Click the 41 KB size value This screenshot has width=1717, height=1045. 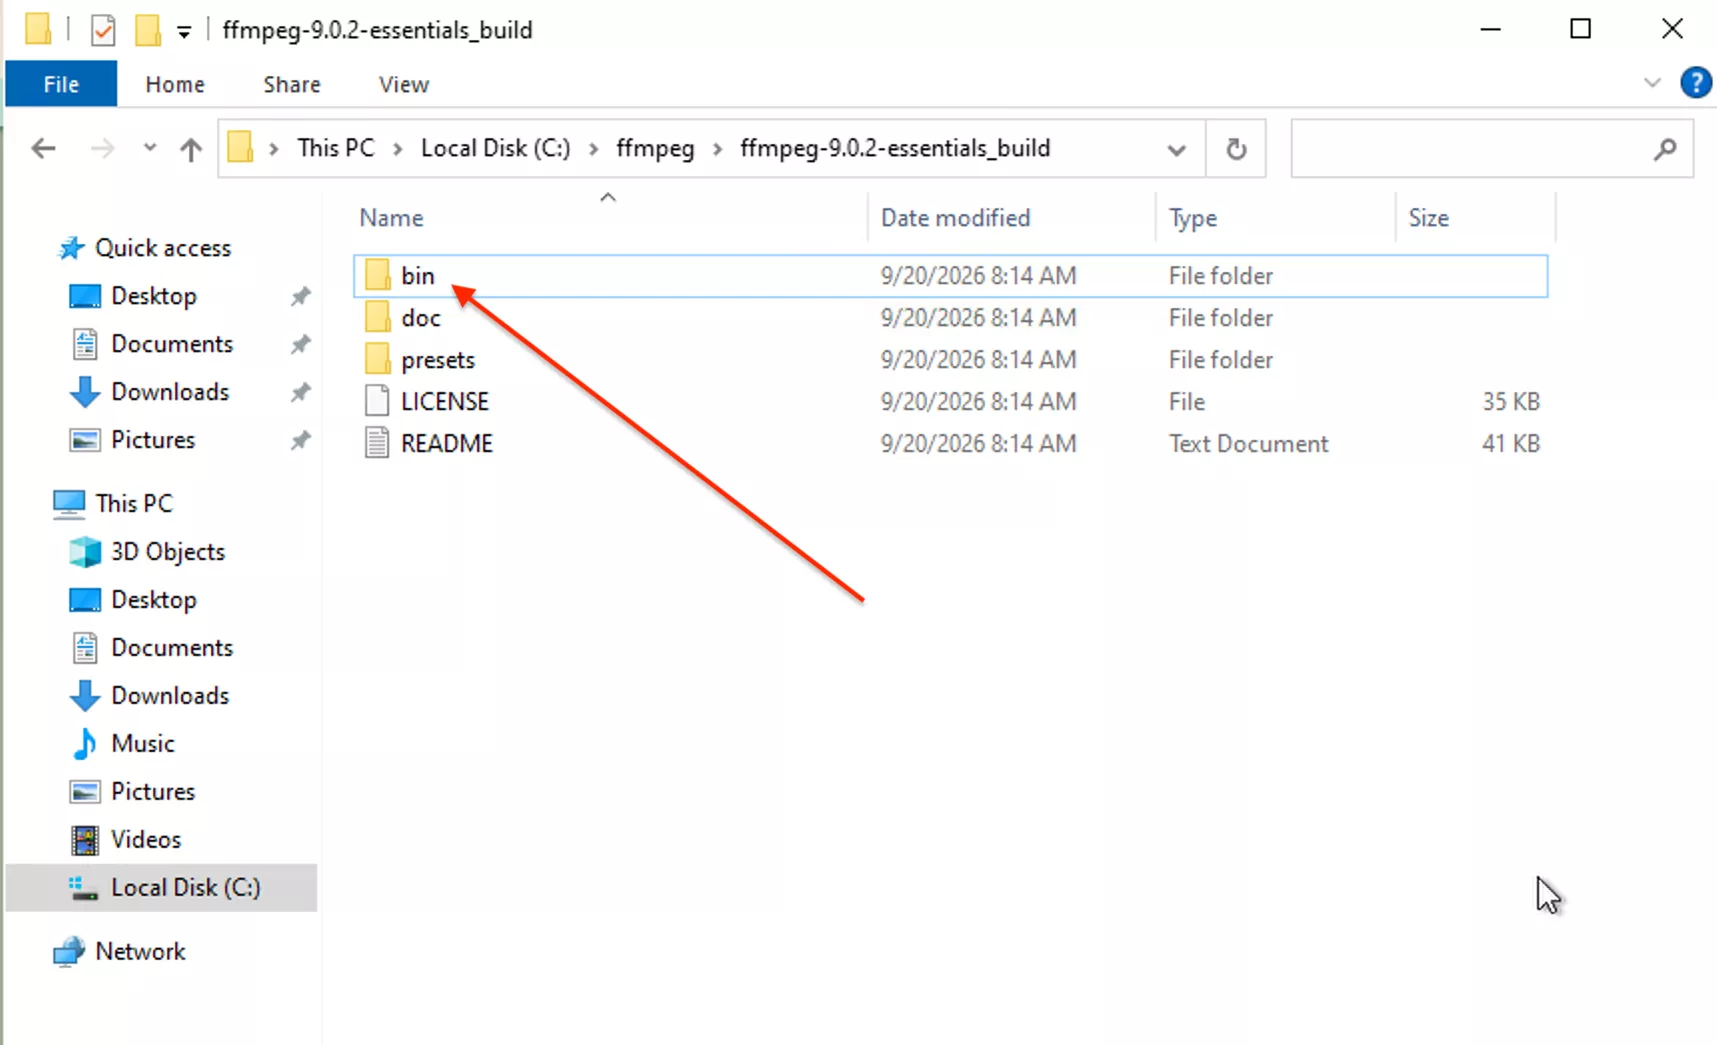point(1510,444)
